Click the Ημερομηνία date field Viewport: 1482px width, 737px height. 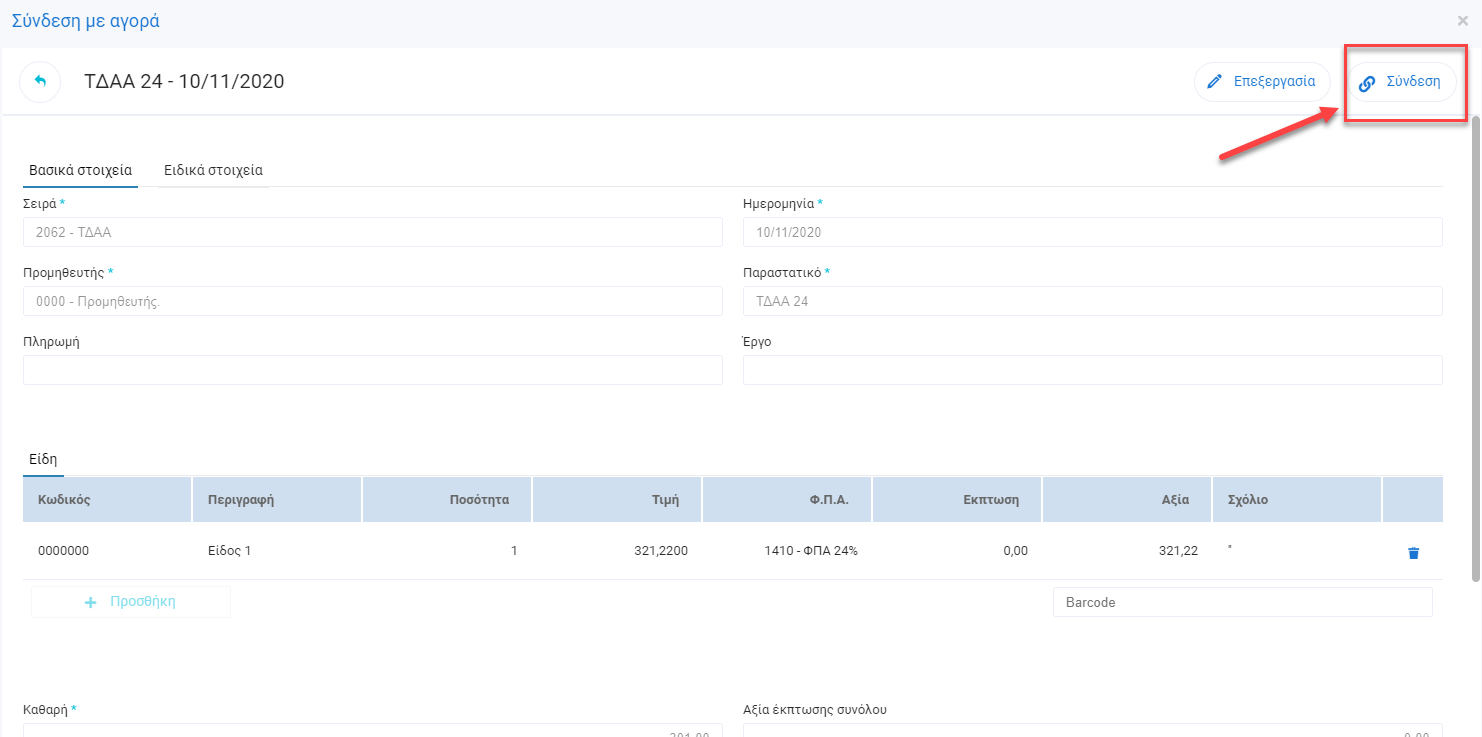tap(1092, 232)
